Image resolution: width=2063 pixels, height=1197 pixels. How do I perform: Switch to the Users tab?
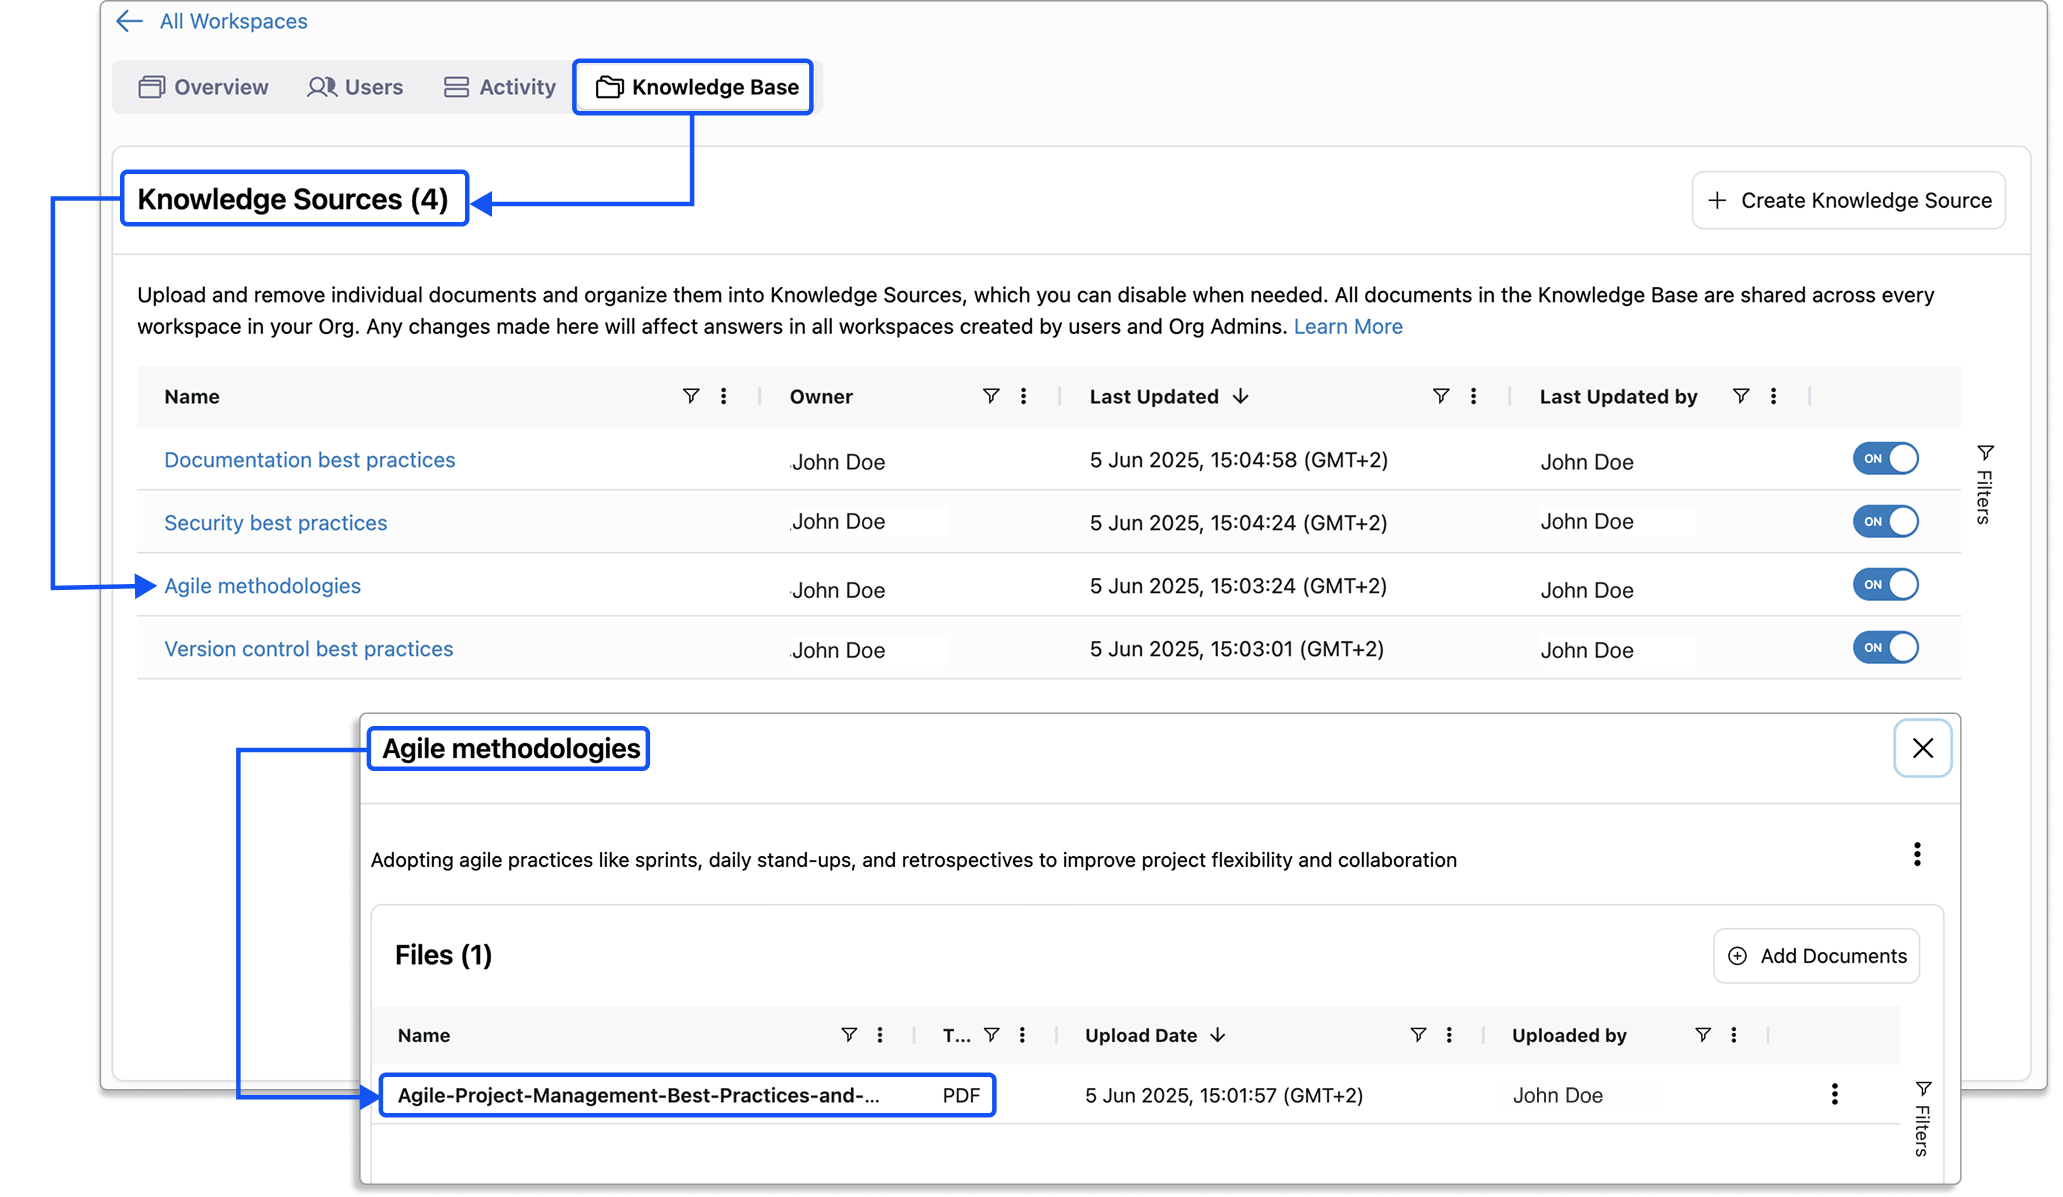(x=355, y=87)
